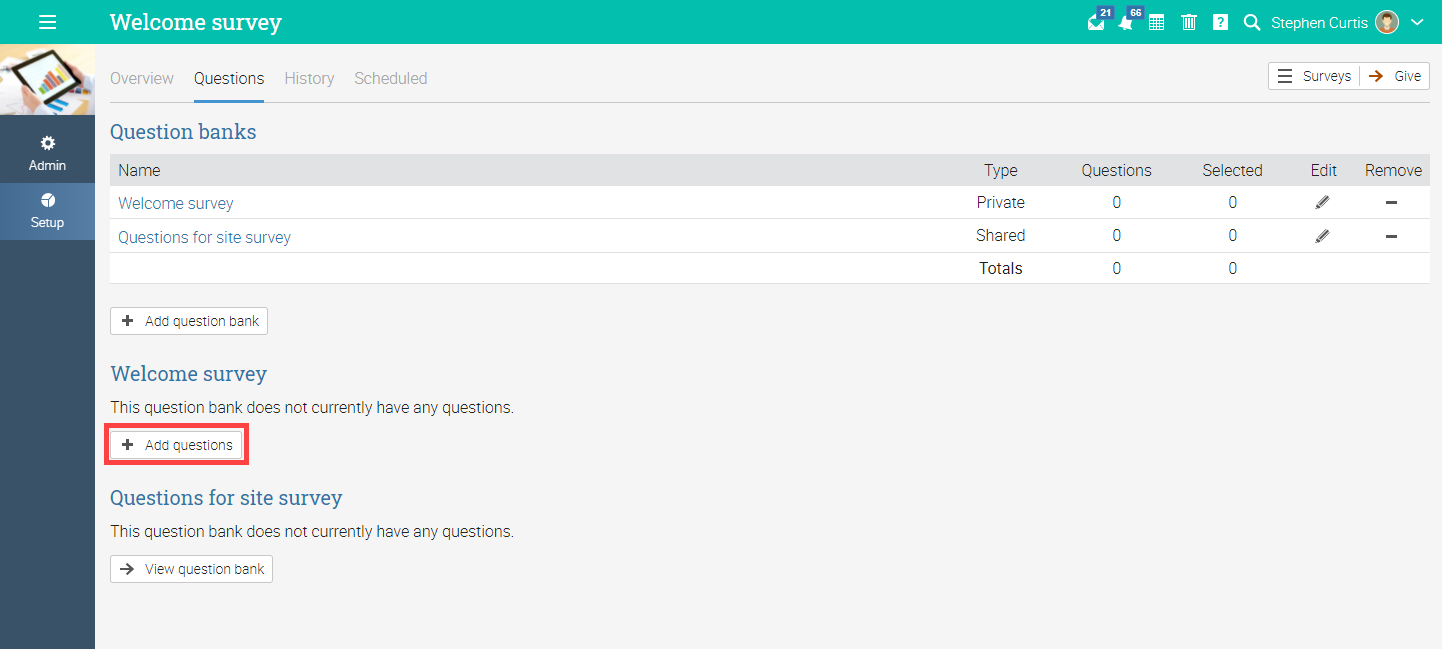
Task: Switch to the History tab
Action: pyautogui.click(x=309, y=78)
